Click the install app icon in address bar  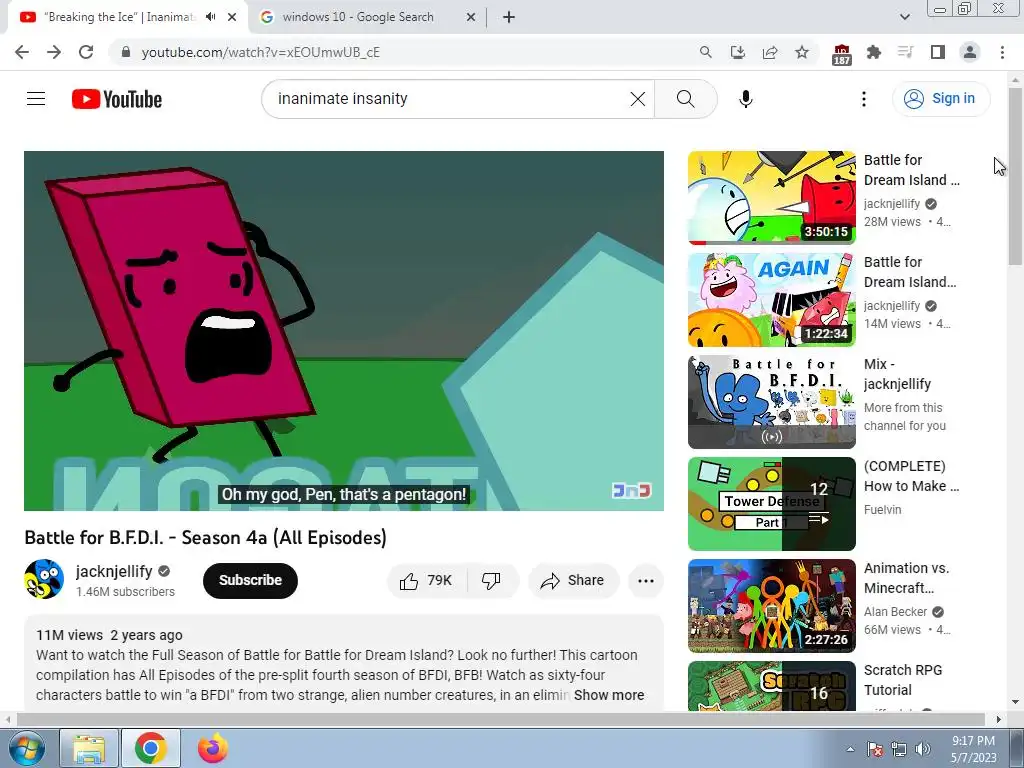point(738,52)
